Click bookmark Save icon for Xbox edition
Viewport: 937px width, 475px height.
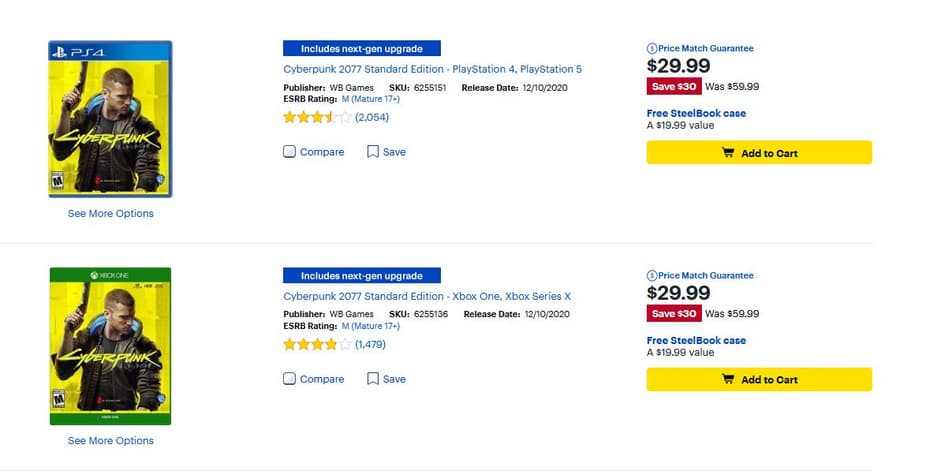point(373,379)
